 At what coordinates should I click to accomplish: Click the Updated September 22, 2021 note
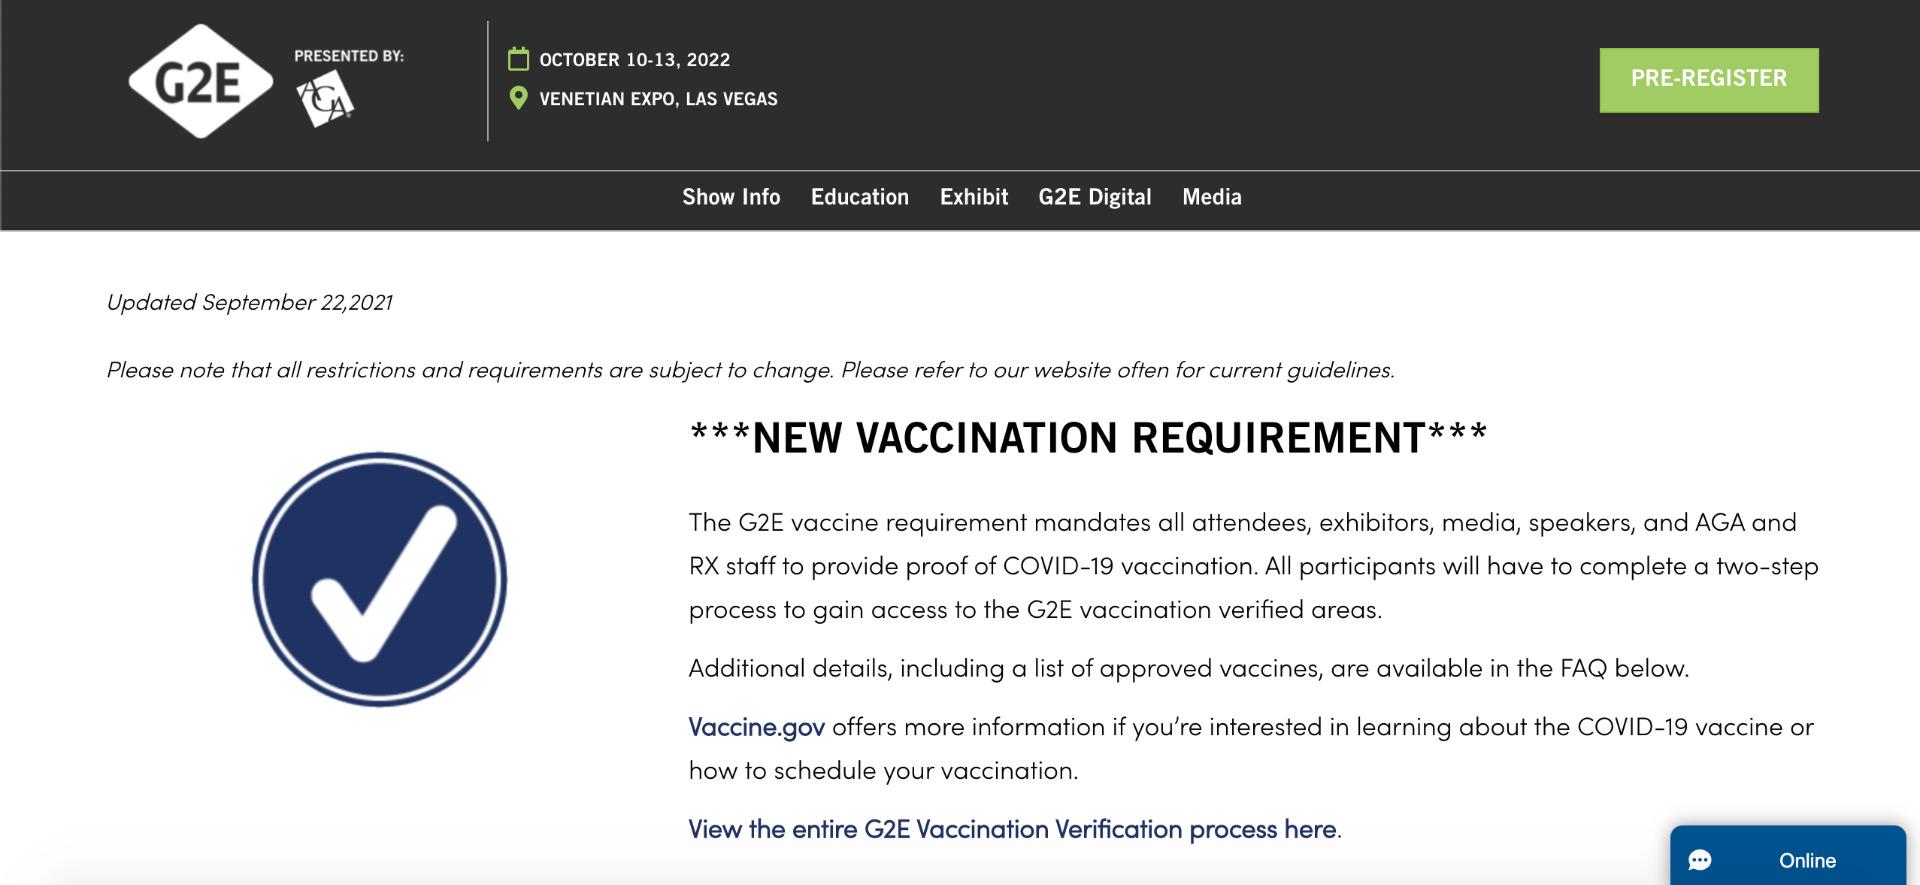[x=249, y=302]
